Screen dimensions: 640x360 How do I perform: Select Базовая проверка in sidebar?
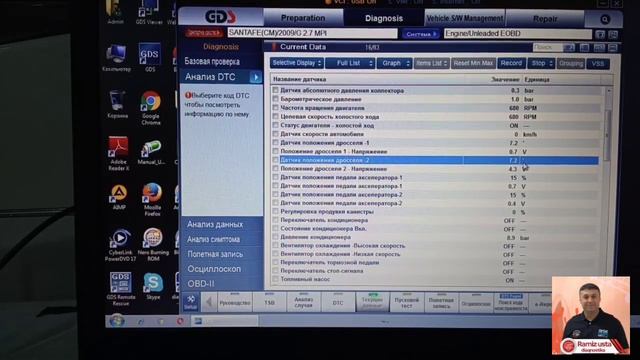tap(212, 62)
